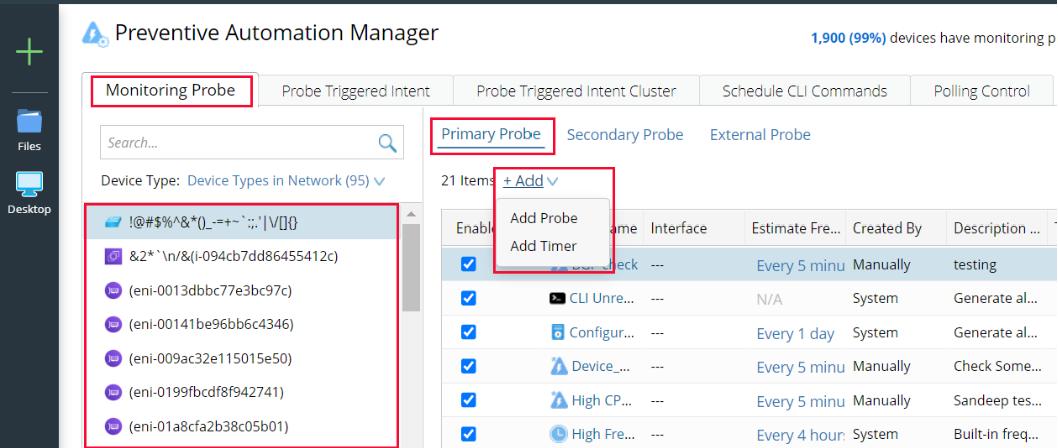Switch to the Secondary Probe tab
1058x448 pixels.
(x=625, y=135)
